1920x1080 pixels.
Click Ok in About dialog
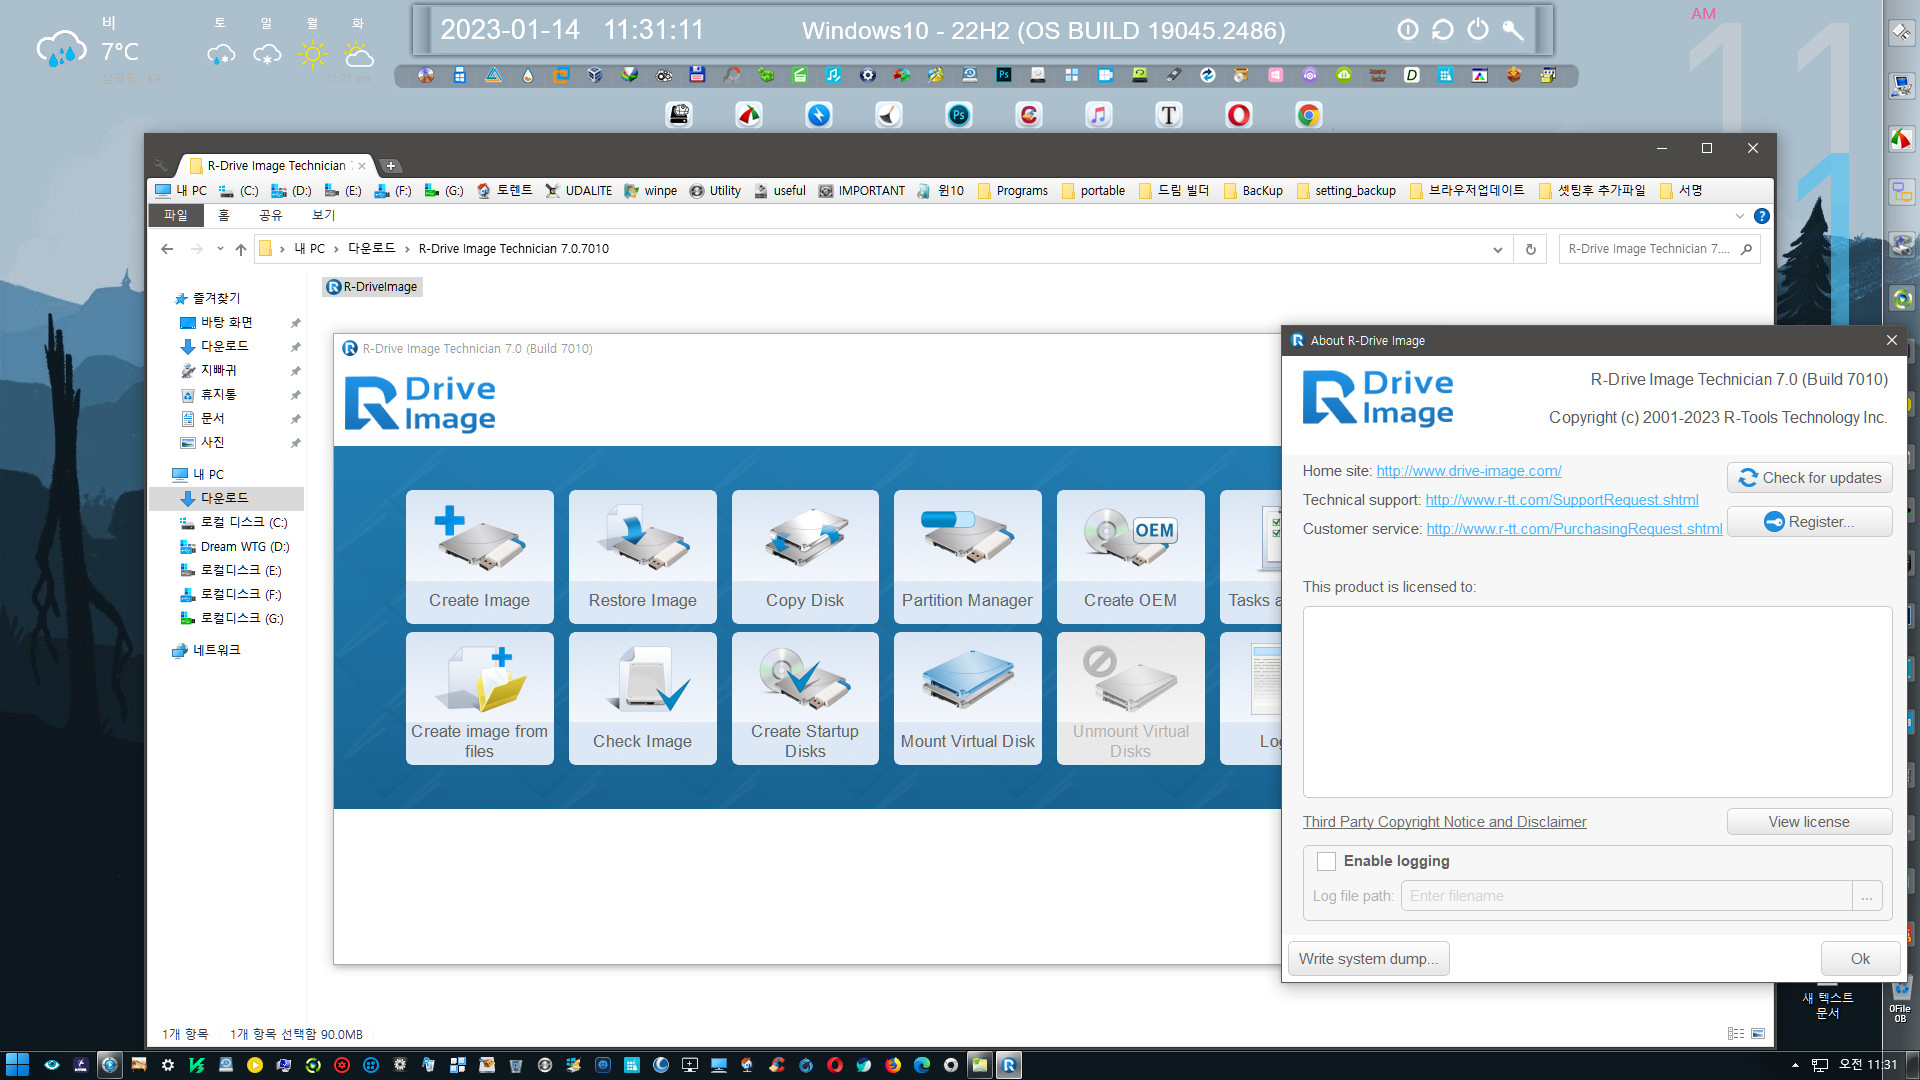click(x=1860, y=959)
